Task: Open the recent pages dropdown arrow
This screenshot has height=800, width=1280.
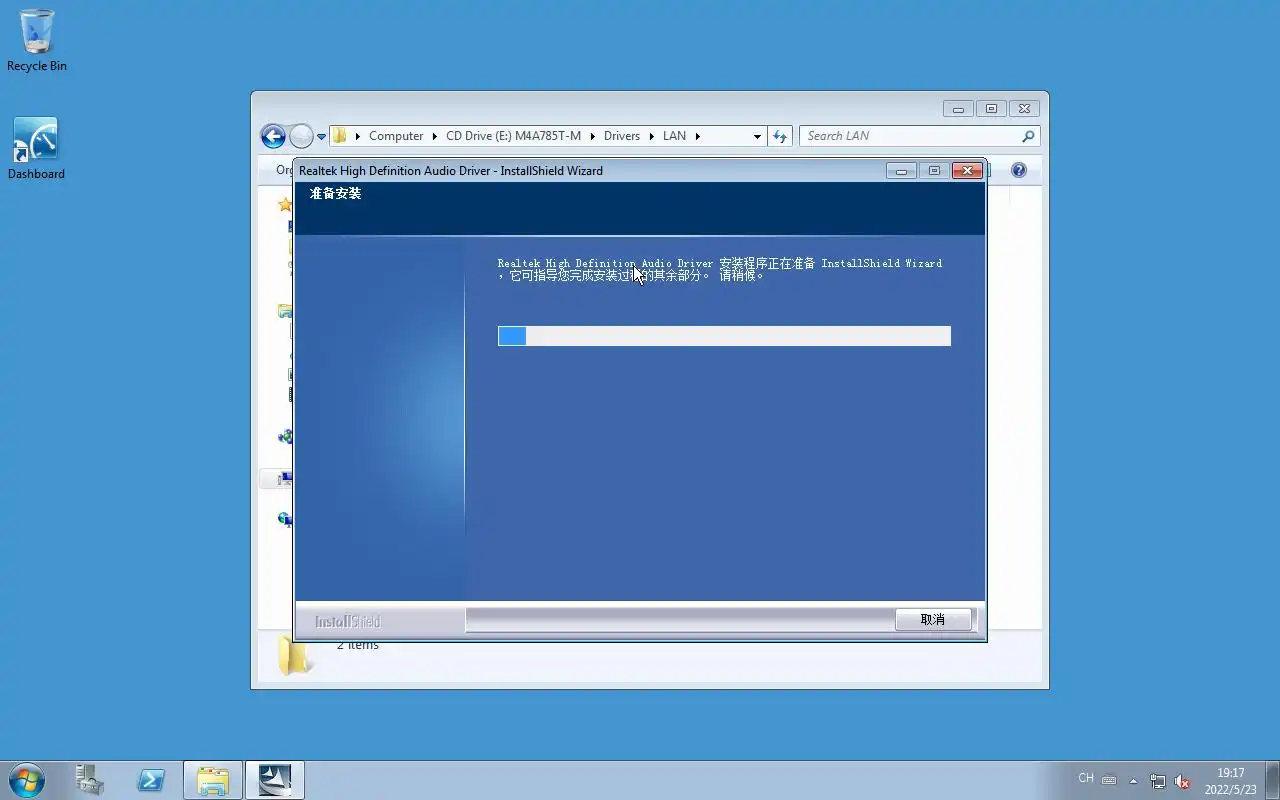Action: click(321, 137)
